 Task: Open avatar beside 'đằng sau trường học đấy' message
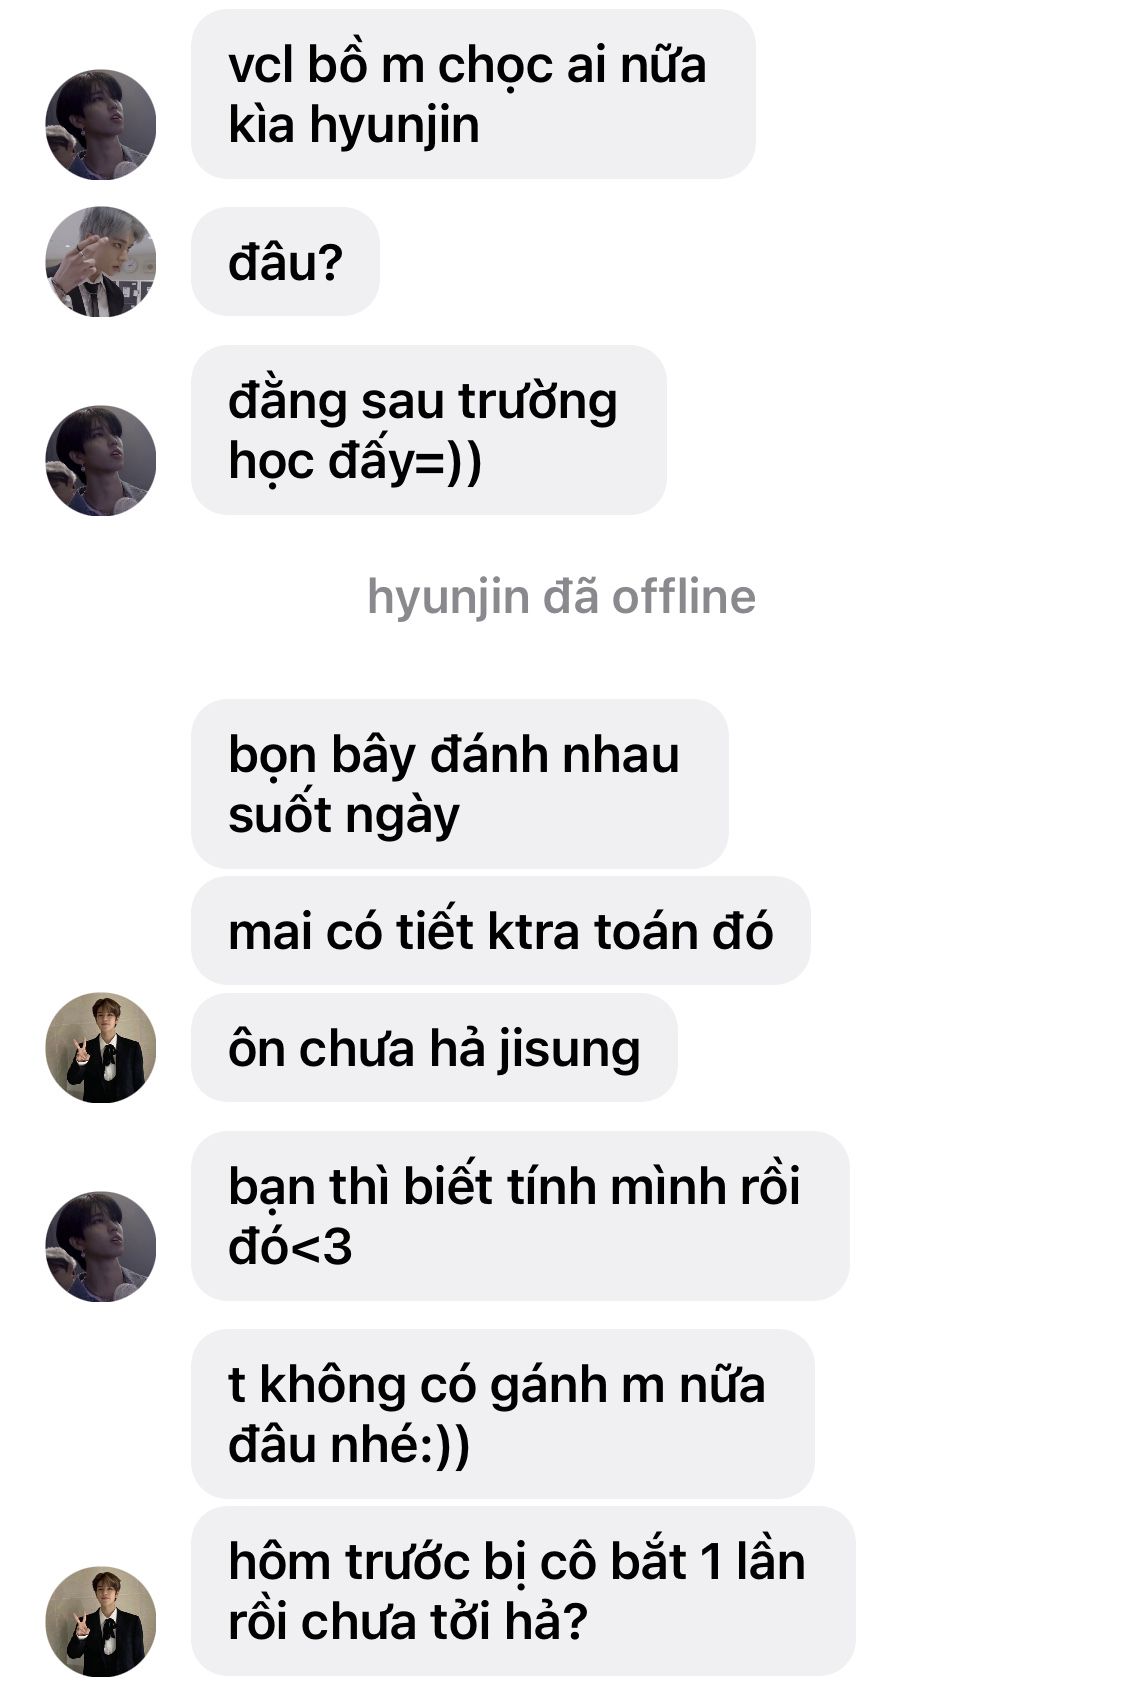tap(101, 460)
